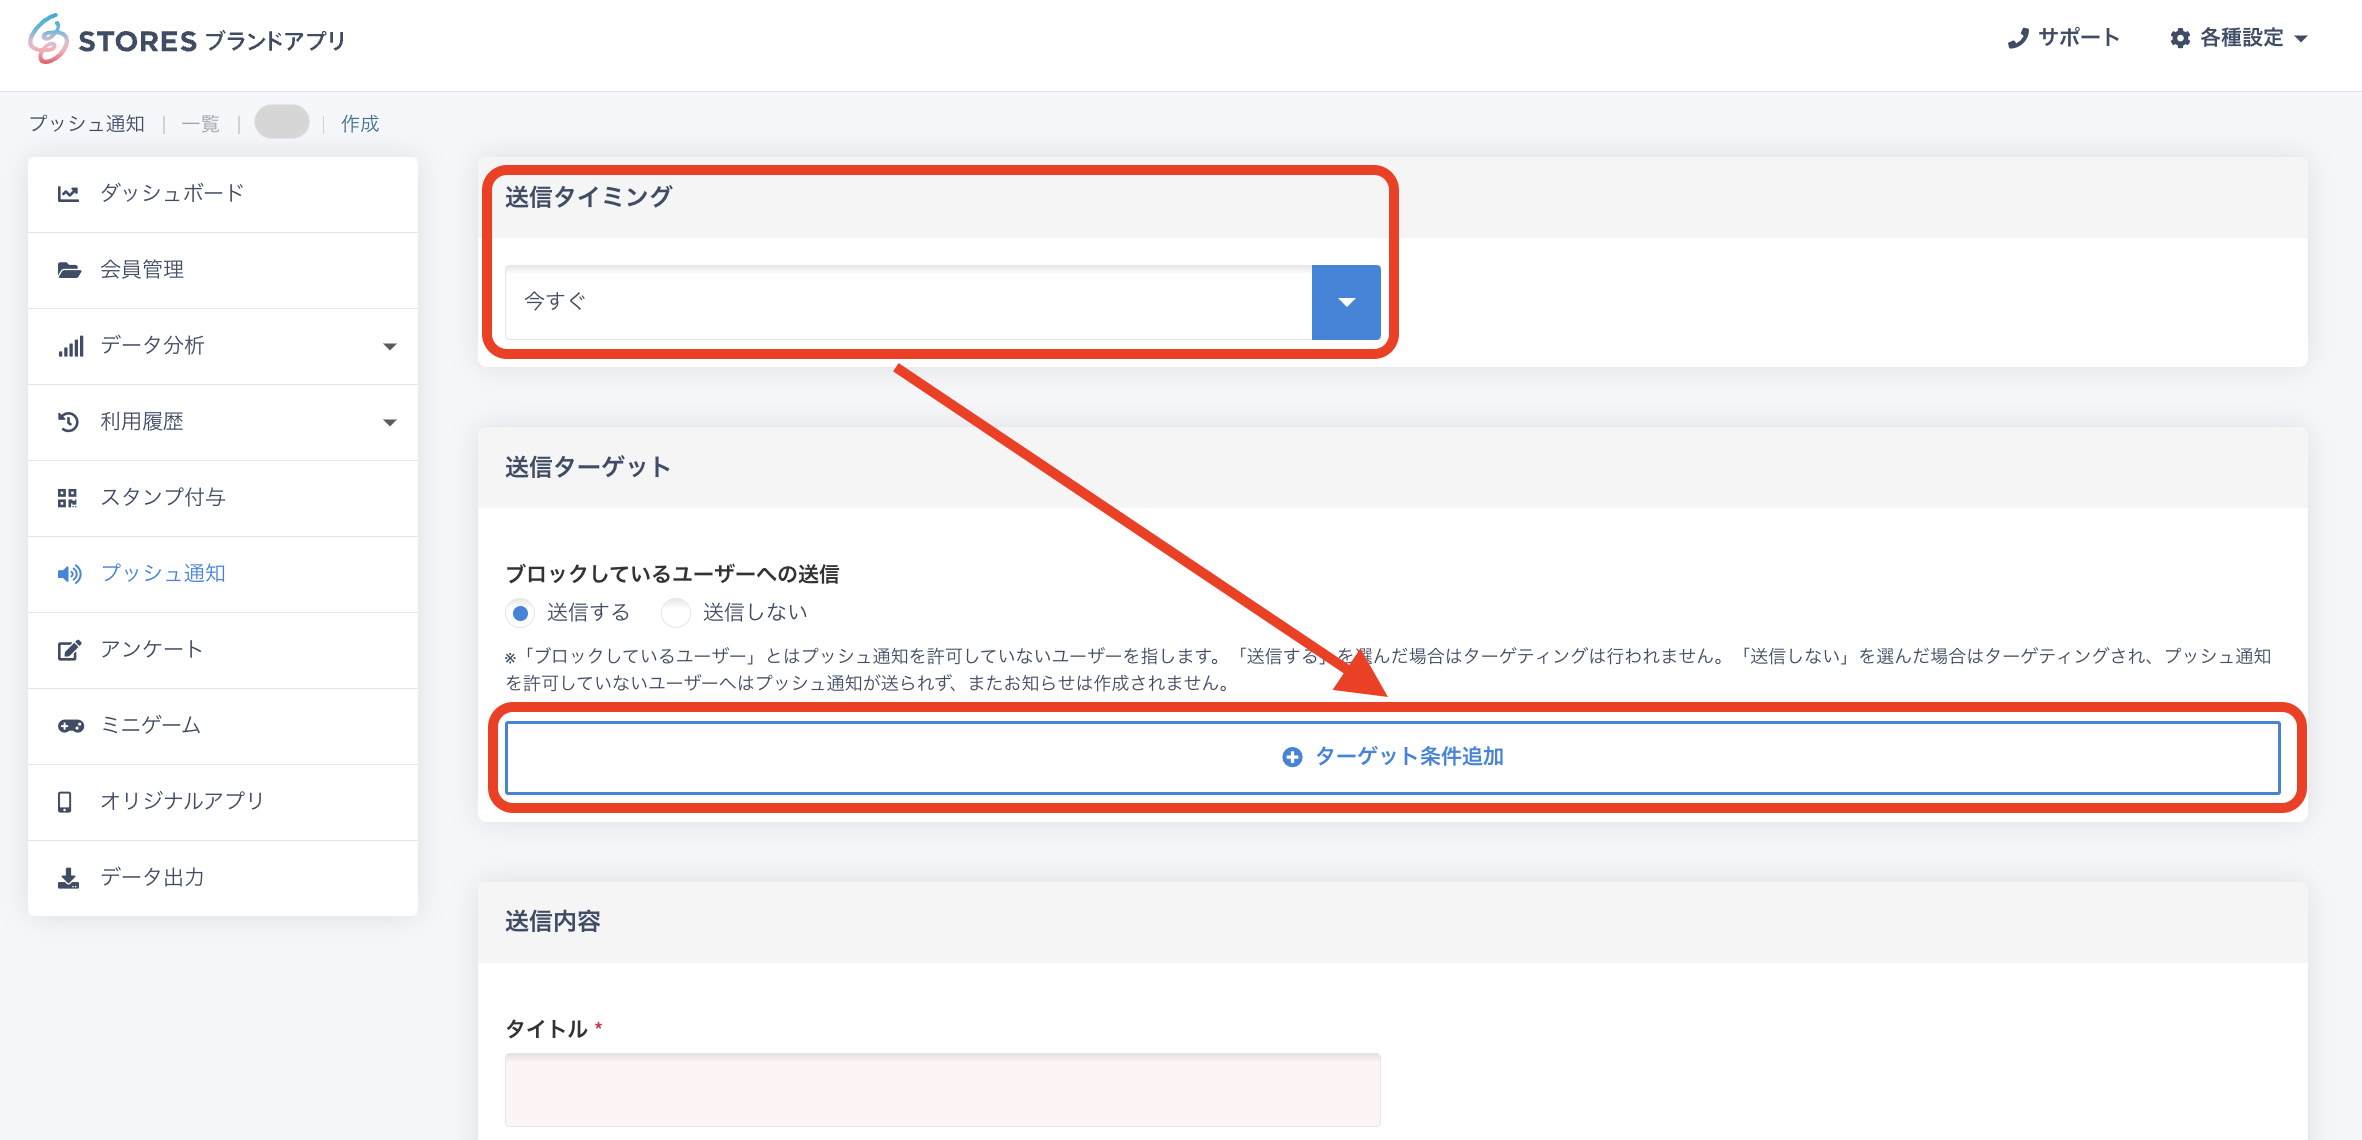This screenshot has height=1140, width=2362.
Task: Click the ターゲット条件追加 button
Action: [x=1392, y=757]
